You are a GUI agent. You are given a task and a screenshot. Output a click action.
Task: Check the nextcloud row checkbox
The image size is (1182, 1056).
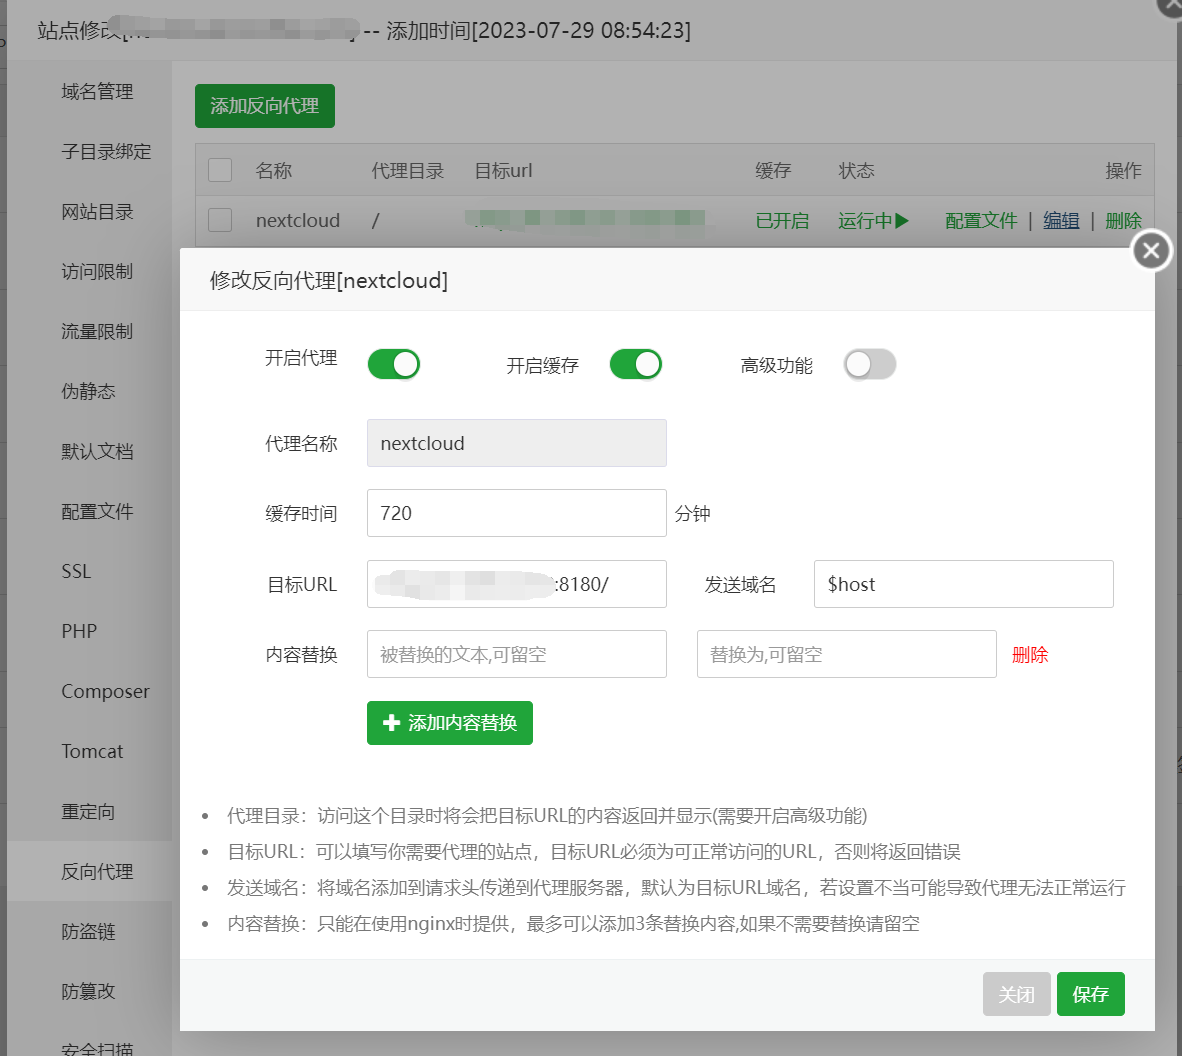(219, 220)
